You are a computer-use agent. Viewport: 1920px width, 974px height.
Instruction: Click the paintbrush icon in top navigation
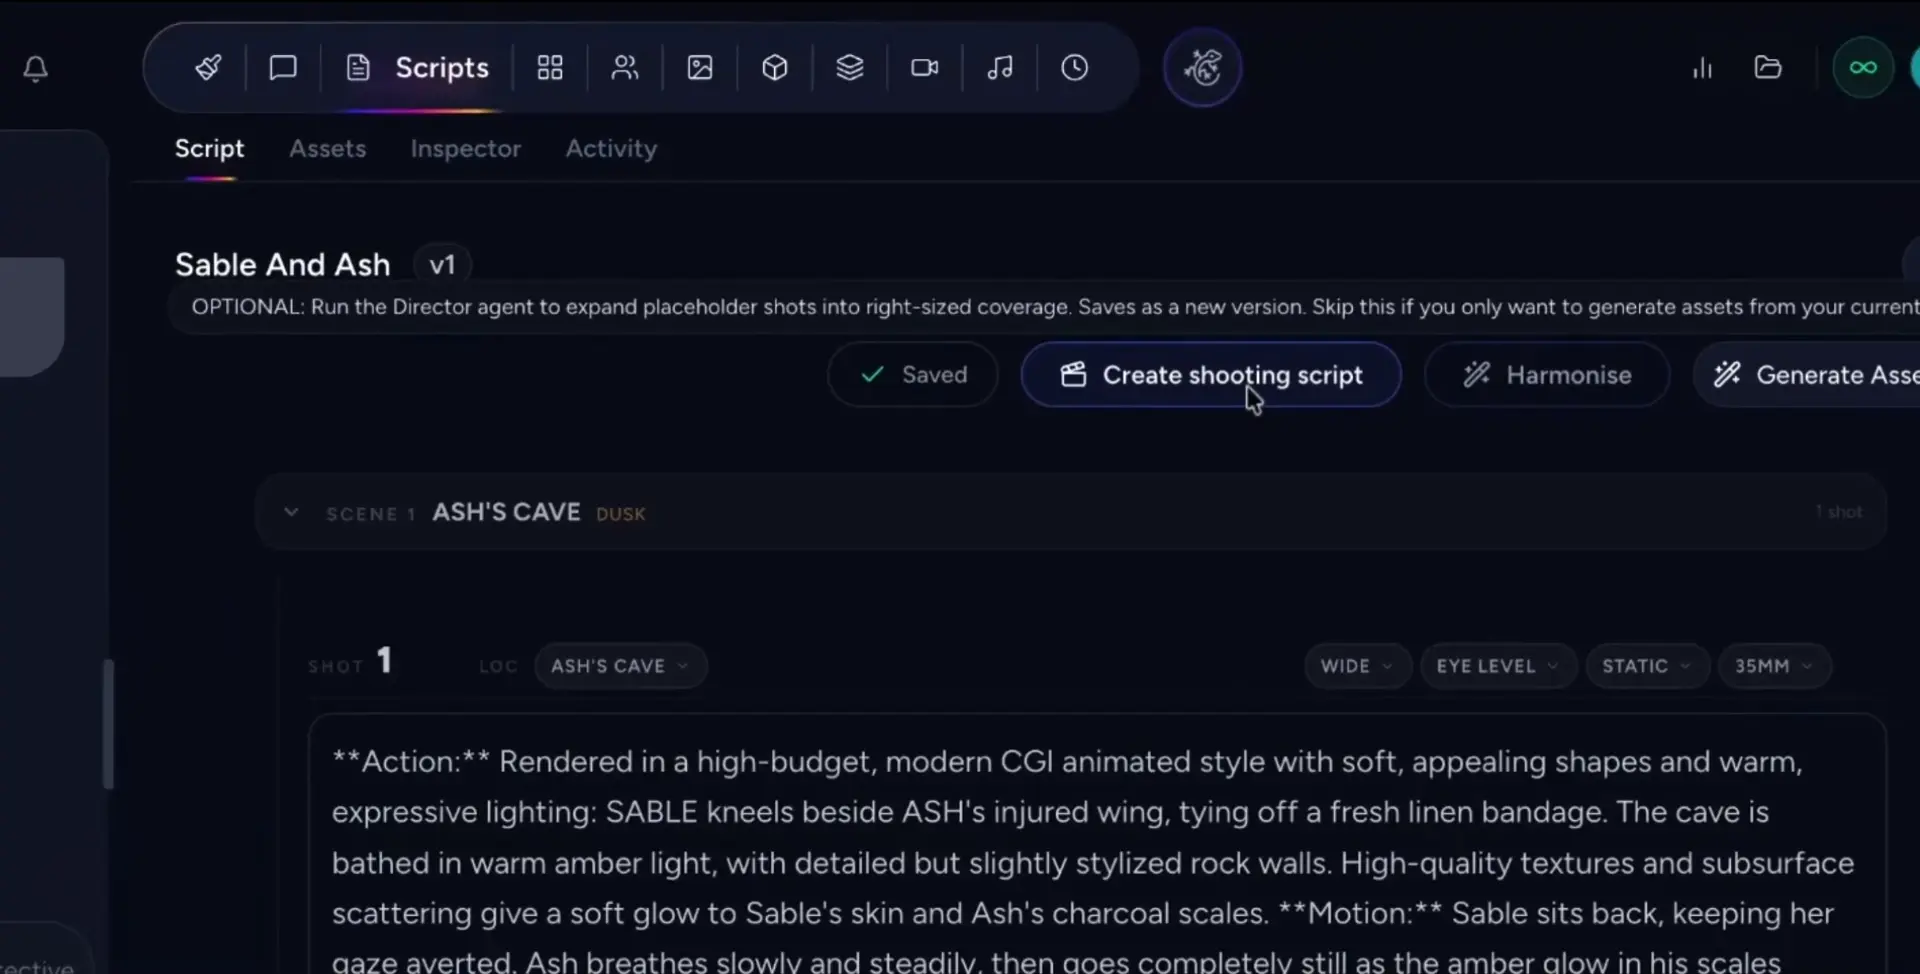point(208,68)
